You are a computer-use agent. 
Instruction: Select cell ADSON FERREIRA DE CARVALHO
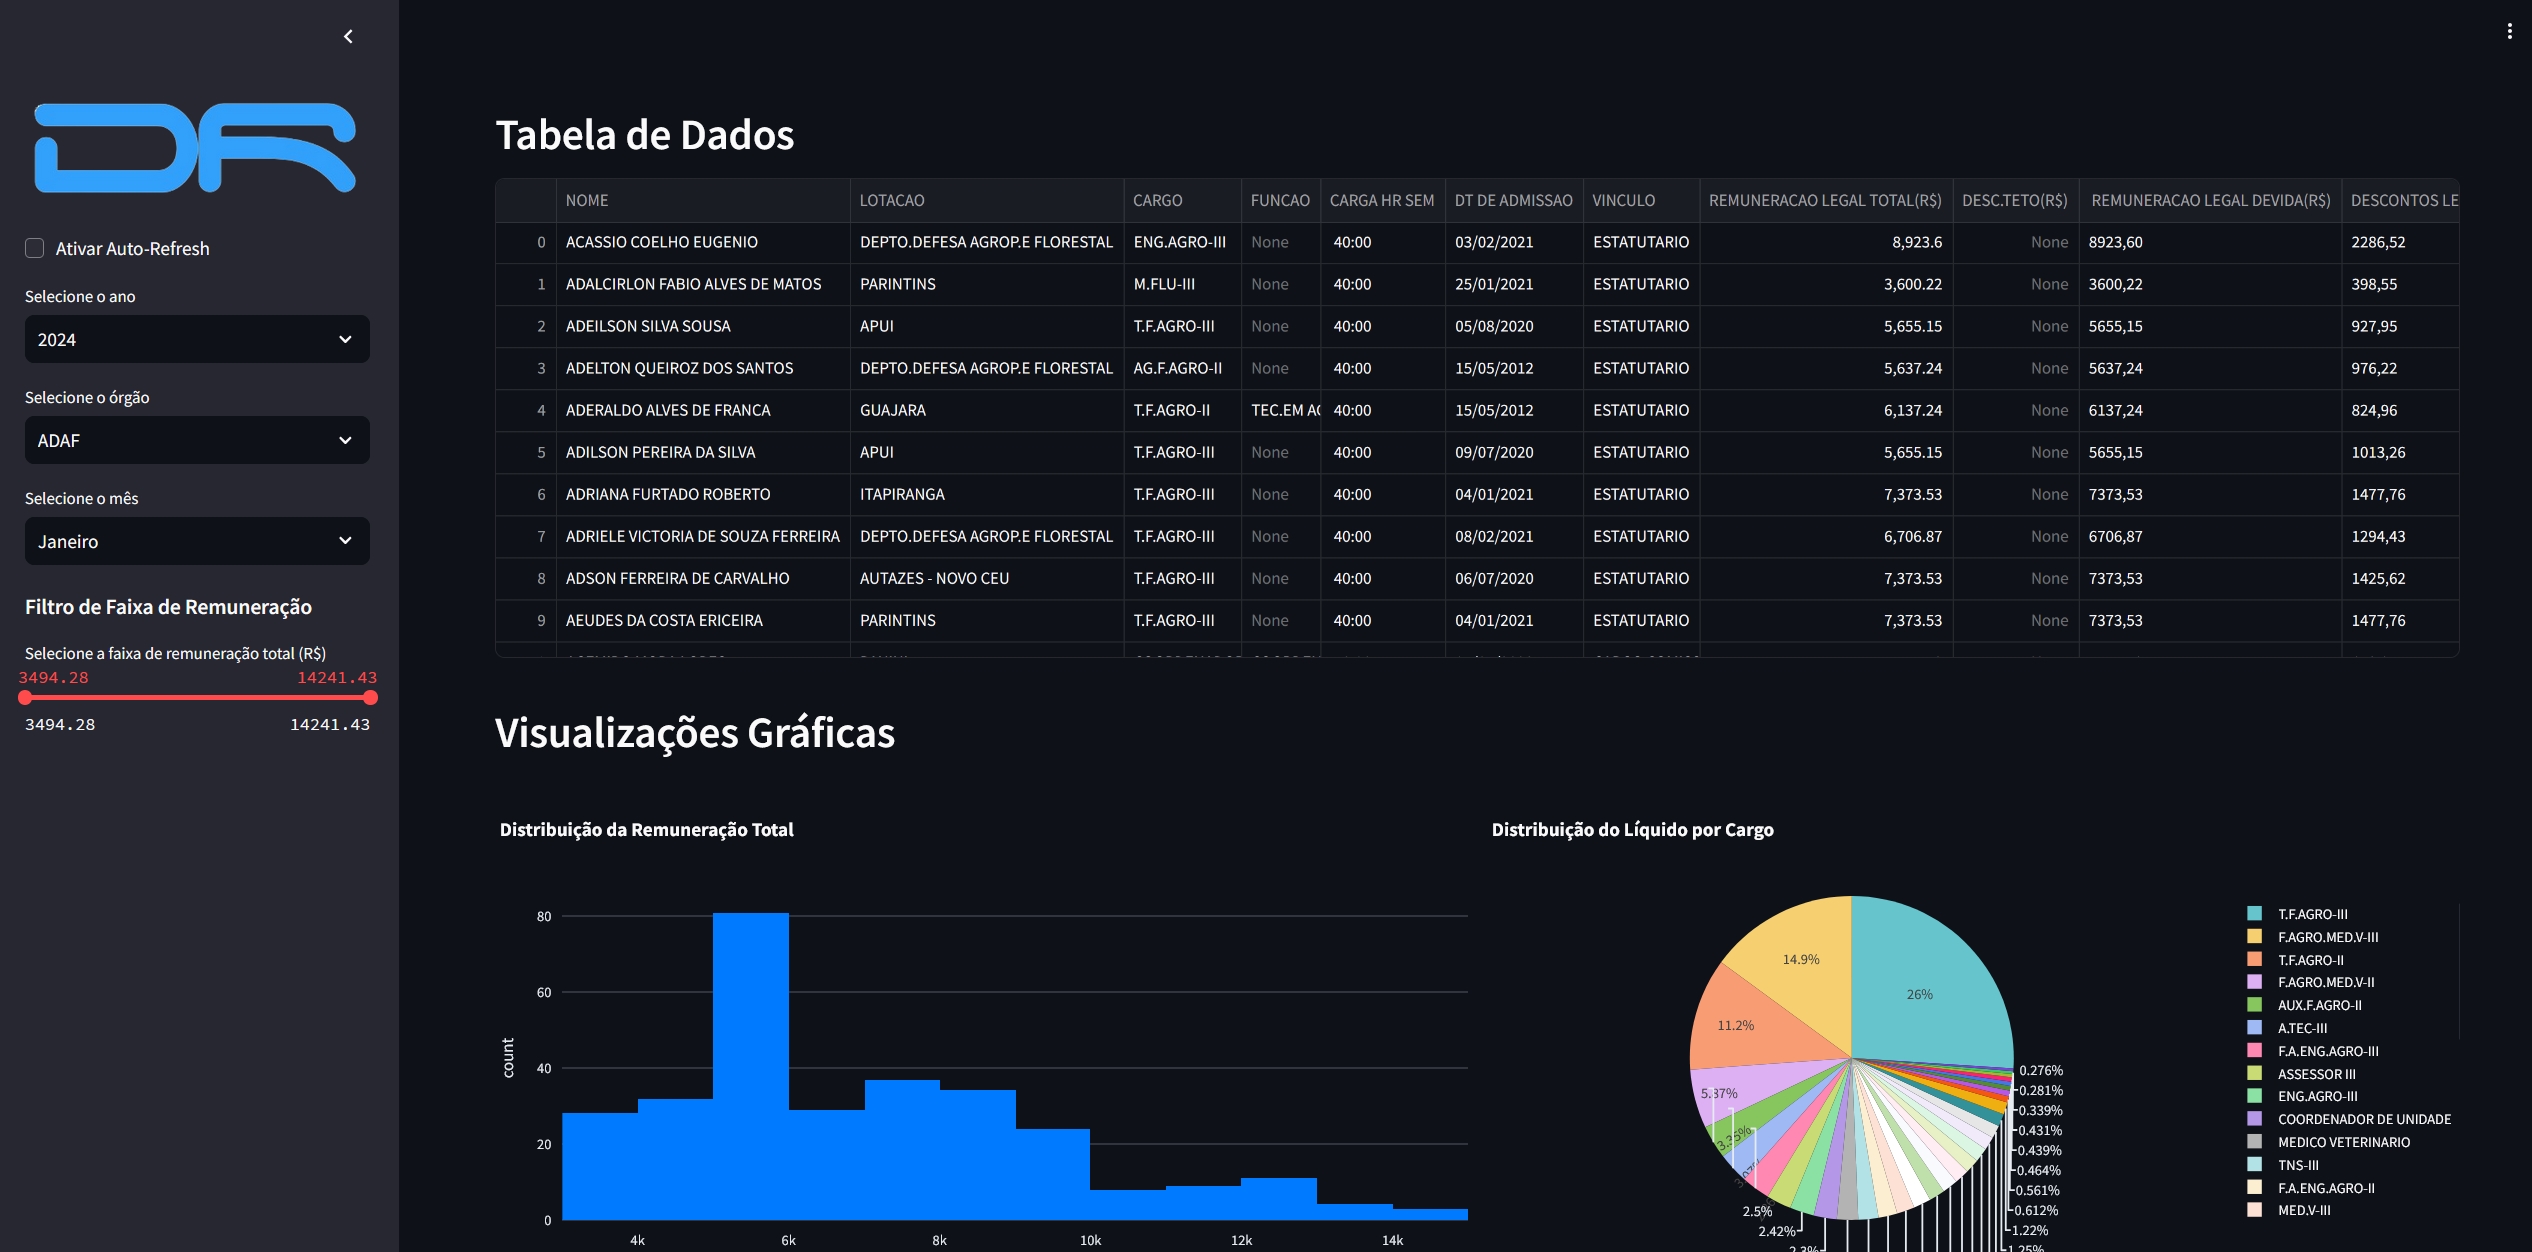(x=703, y=578)
